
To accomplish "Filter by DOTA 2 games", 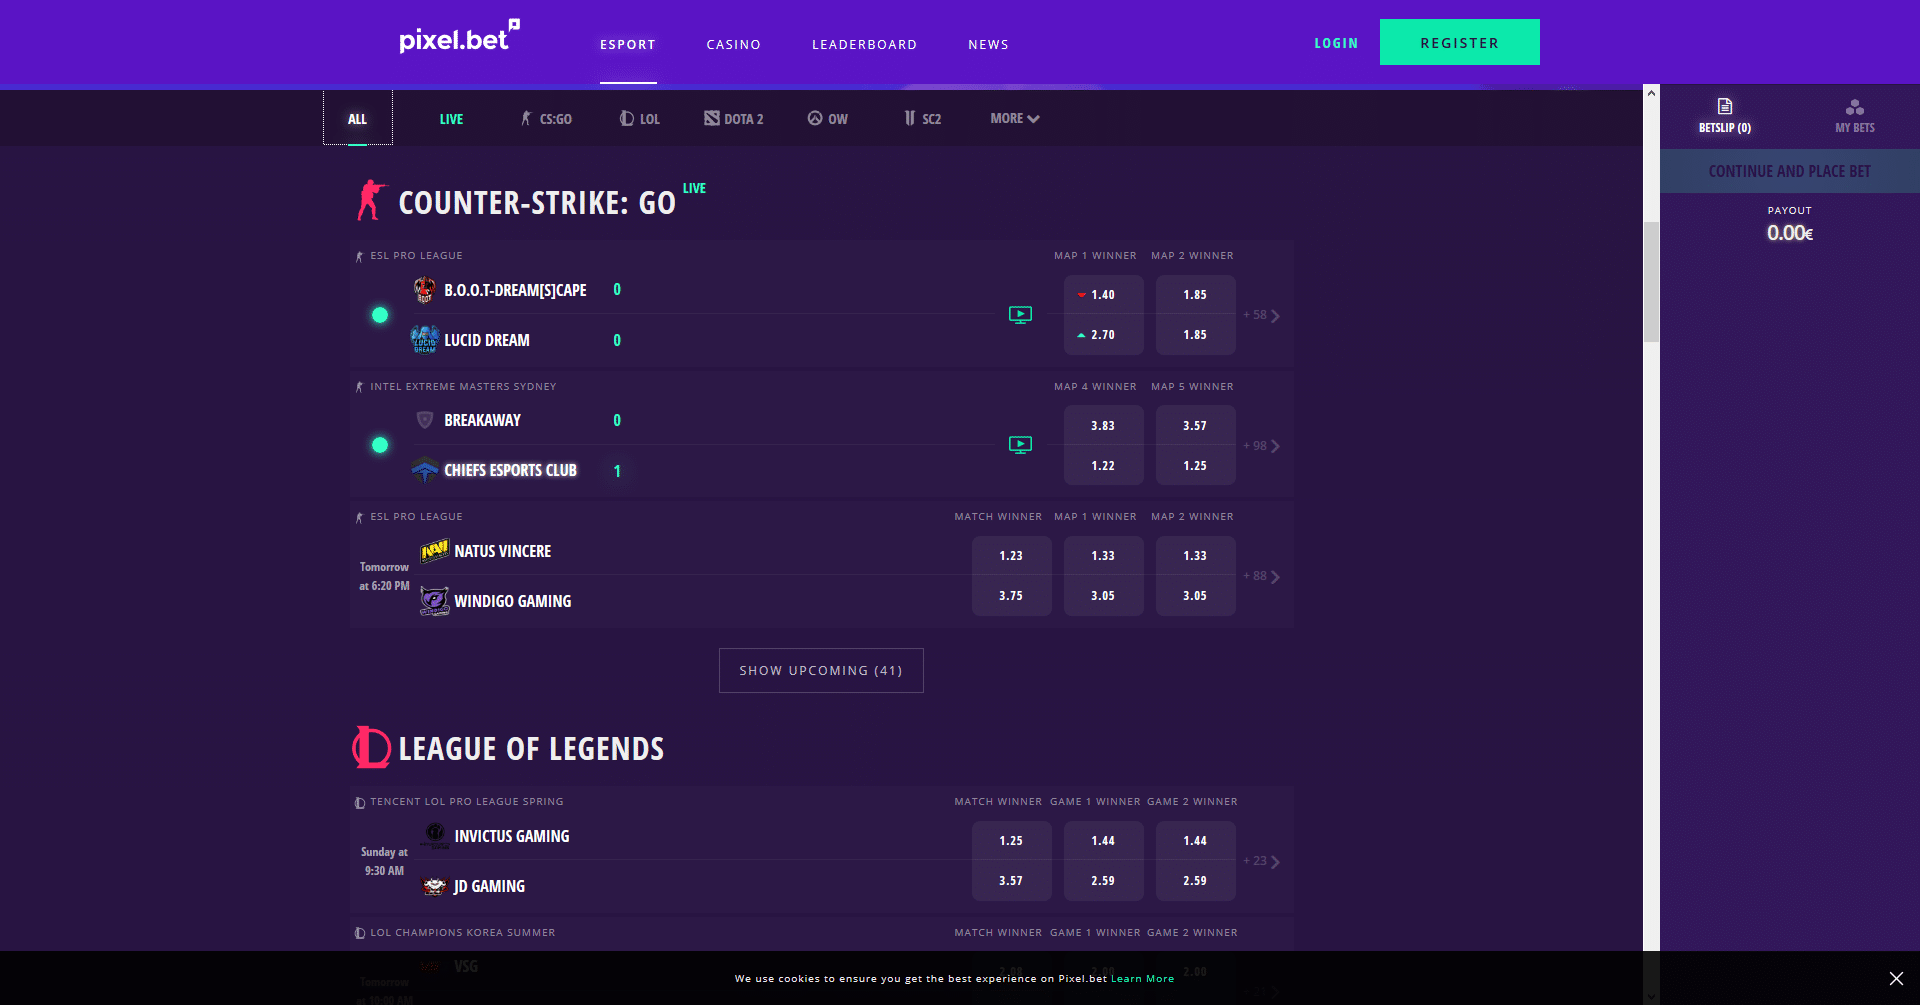I will point(734,119).
